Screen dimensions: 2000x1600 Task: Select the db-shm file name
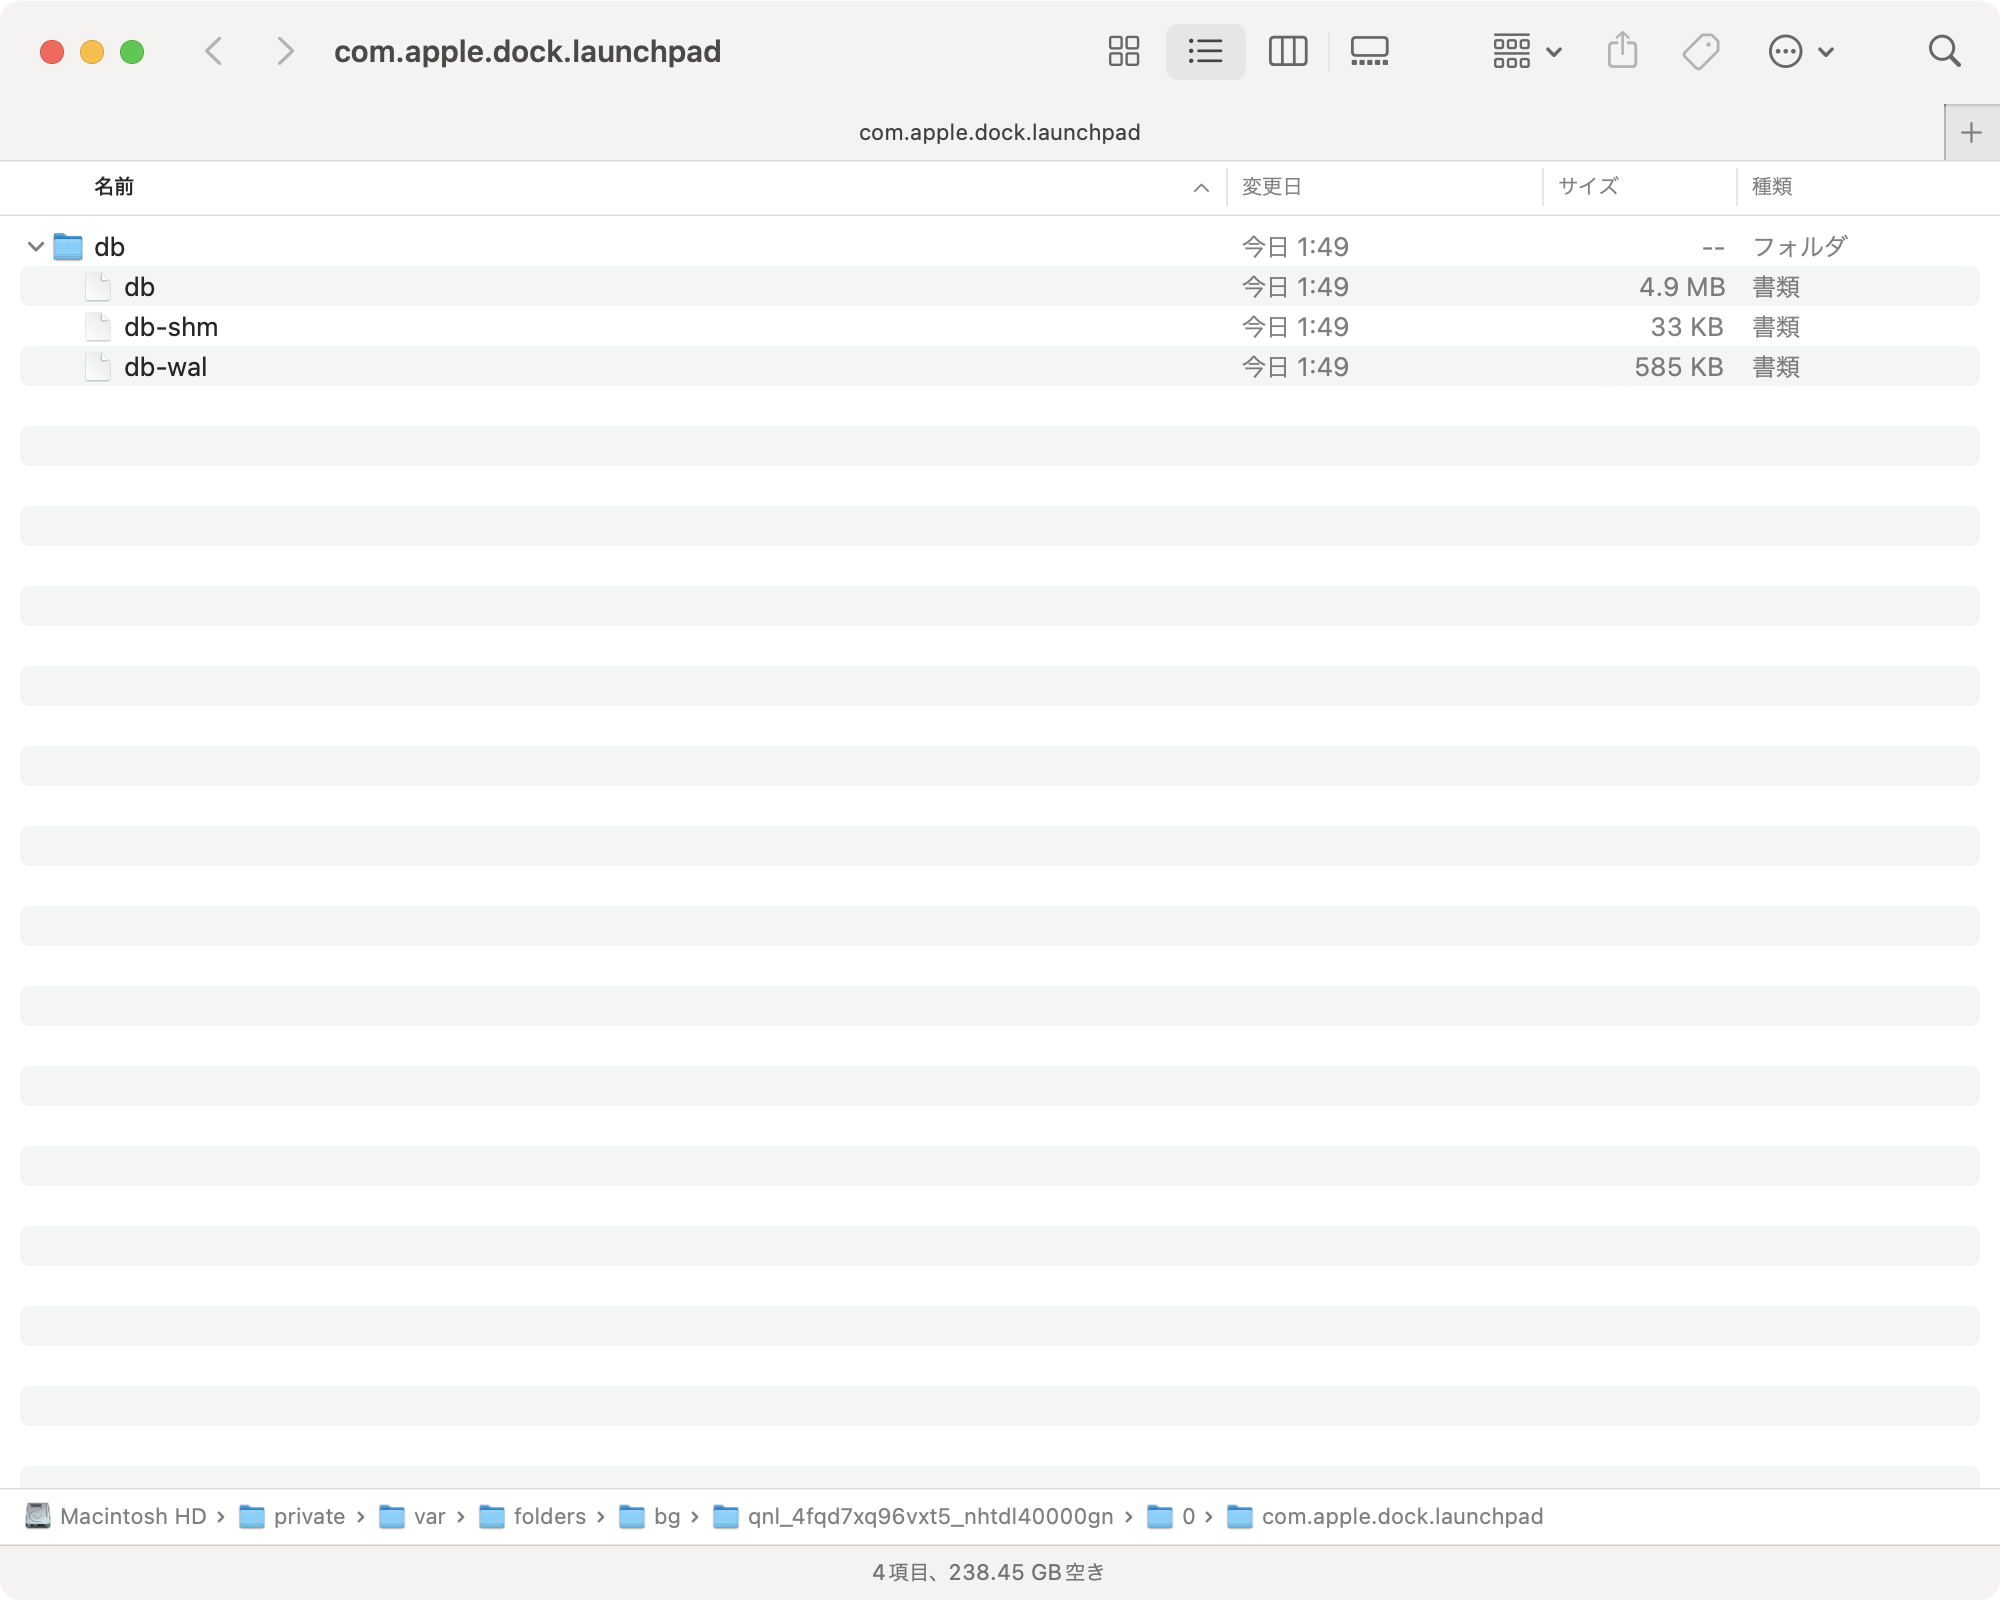171,327
